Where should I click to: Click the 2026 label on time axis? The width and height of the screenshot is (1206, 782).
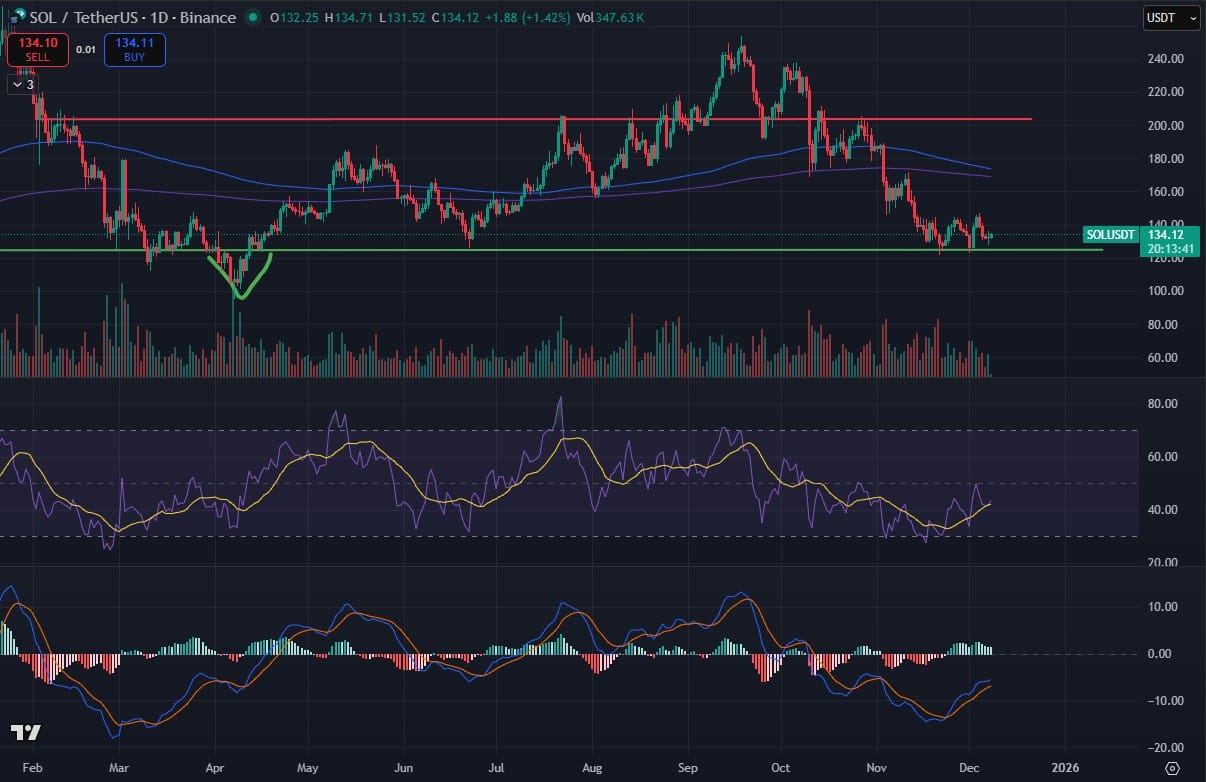pos(1065,769)
